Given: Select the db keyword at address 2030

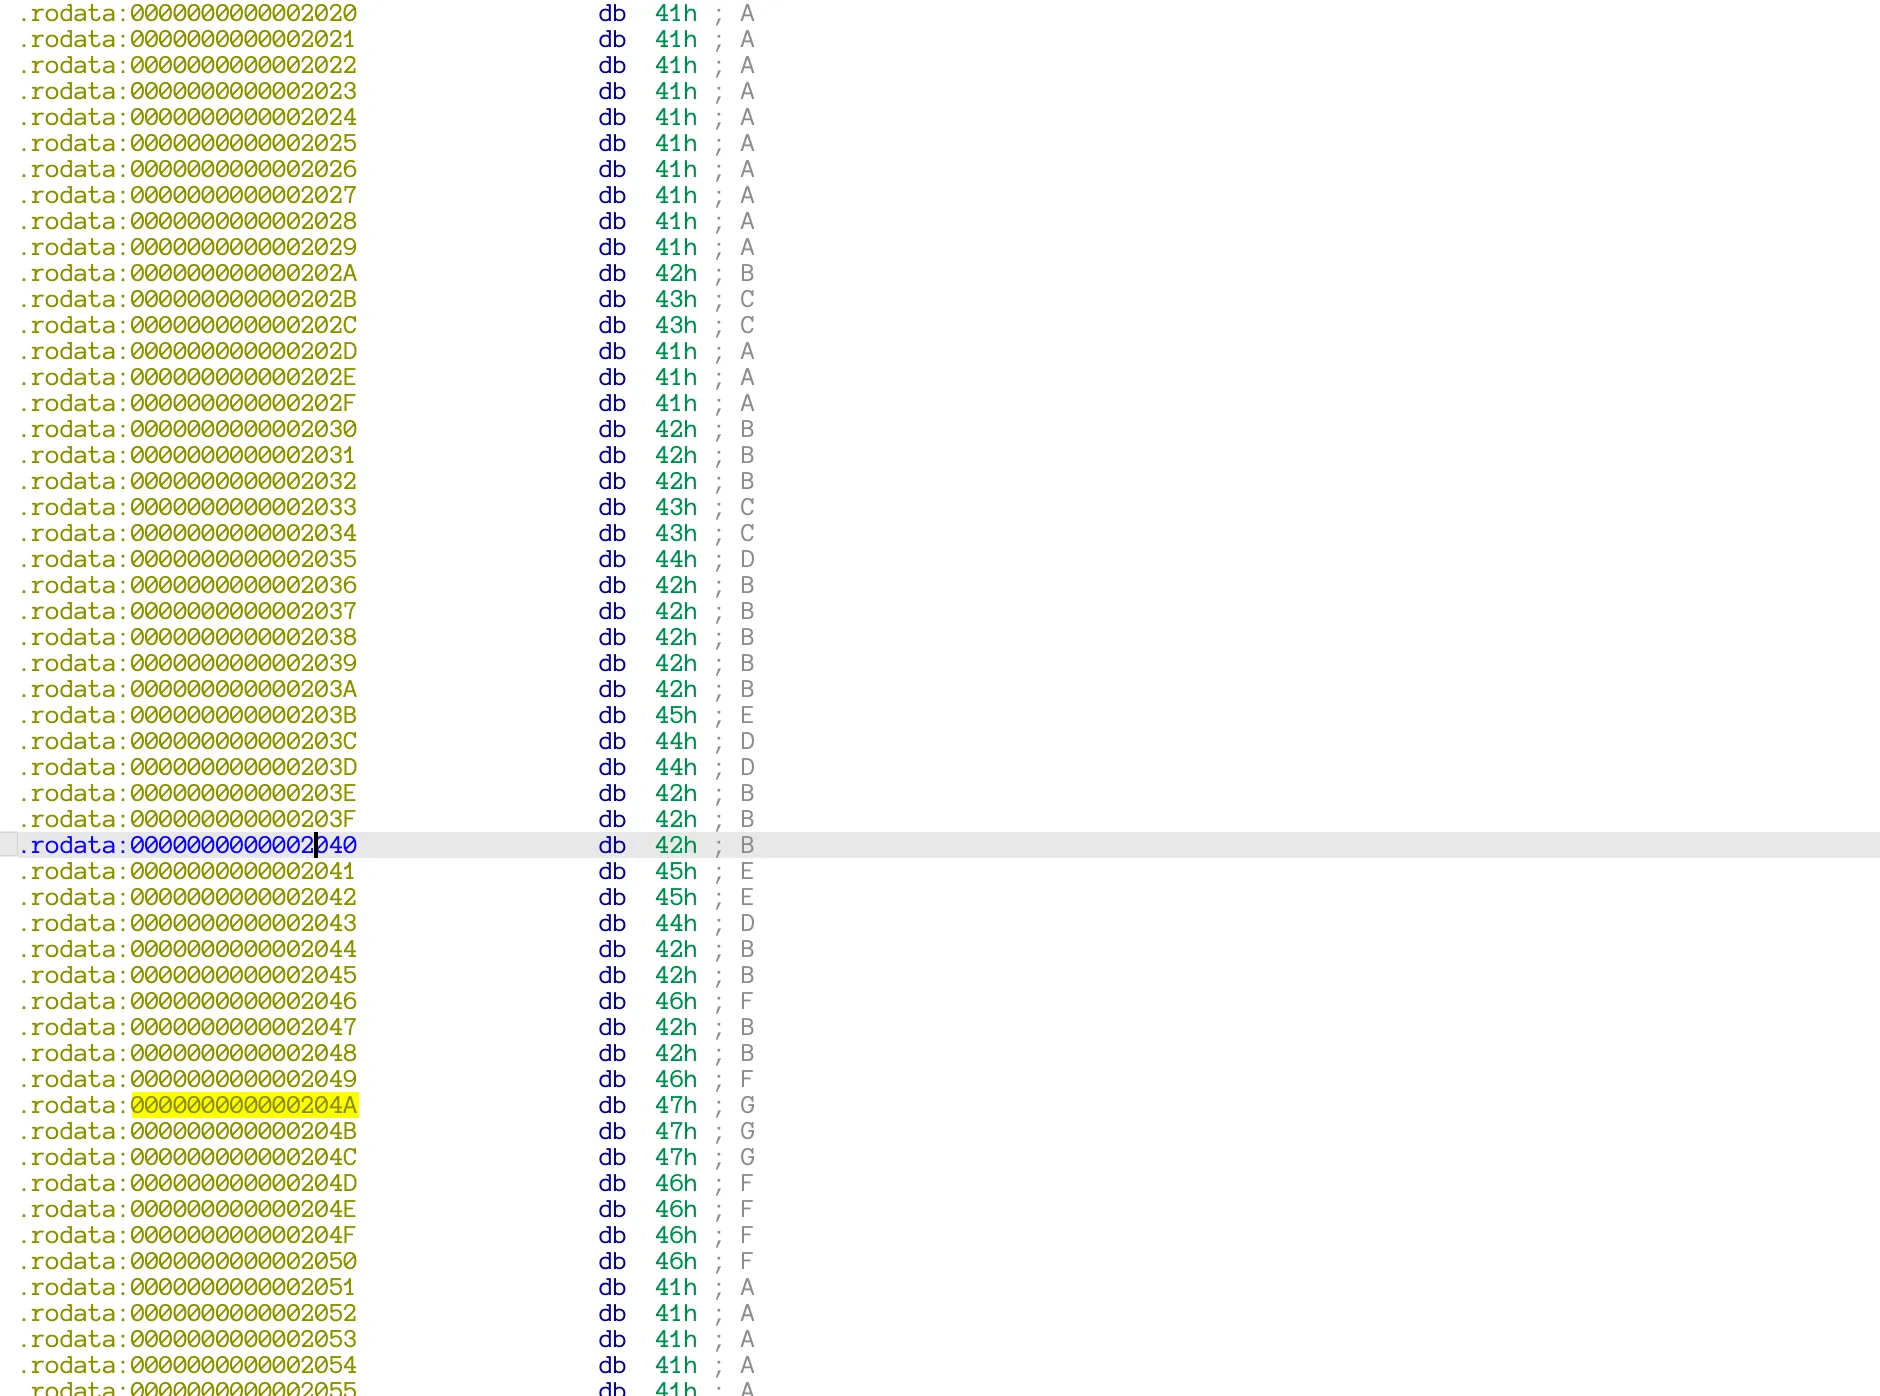Looking at the screenshot, I should pyautogui.click(x=612, y=429).
